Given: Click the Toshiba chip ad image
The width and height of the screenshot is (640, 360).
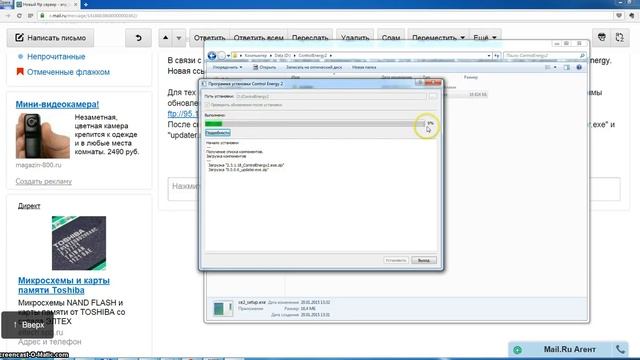Looking at the screenshot, I should (x=79, y=243).
